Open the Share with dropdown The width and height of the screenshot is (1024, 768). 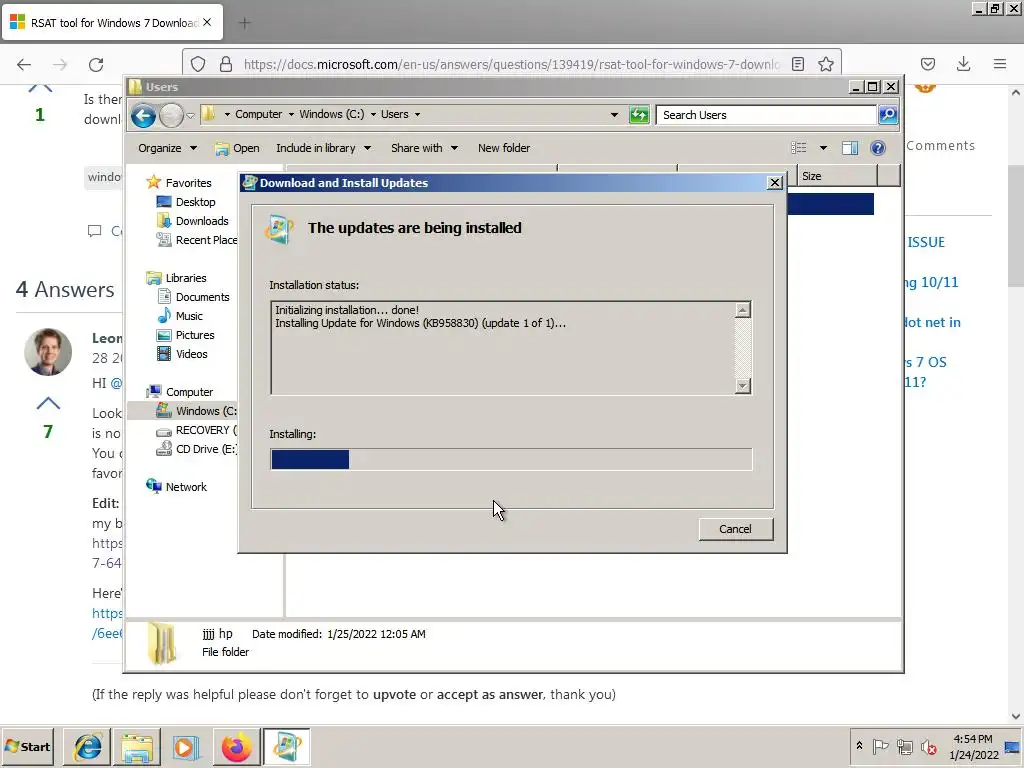424,148
